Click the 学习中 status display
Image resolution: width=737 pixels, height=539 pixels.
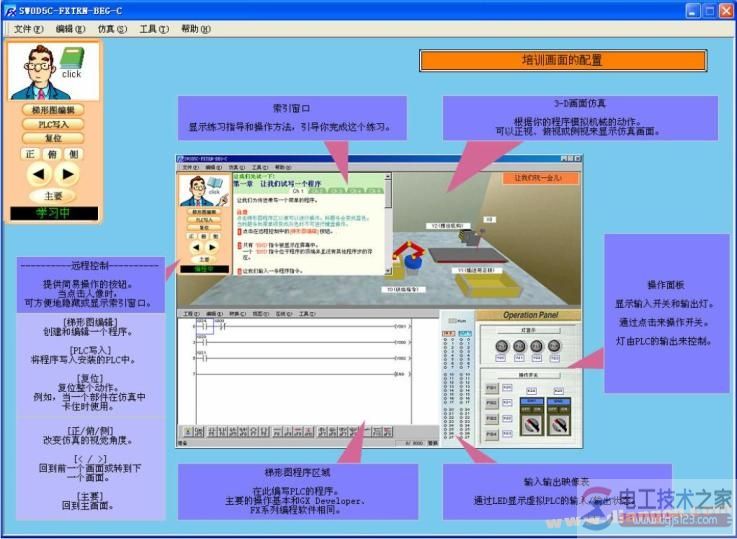(x=54, y=213)
